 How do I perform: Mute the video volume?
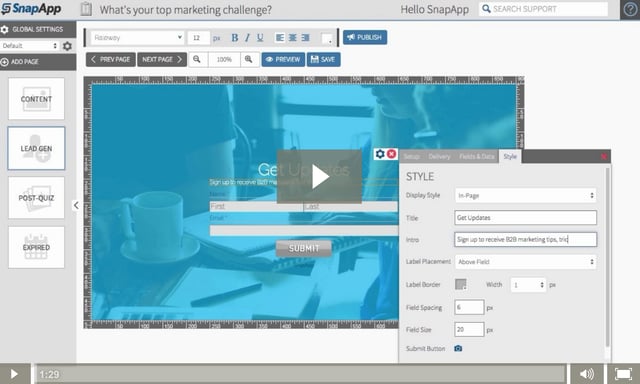click(x=587, y=374)
